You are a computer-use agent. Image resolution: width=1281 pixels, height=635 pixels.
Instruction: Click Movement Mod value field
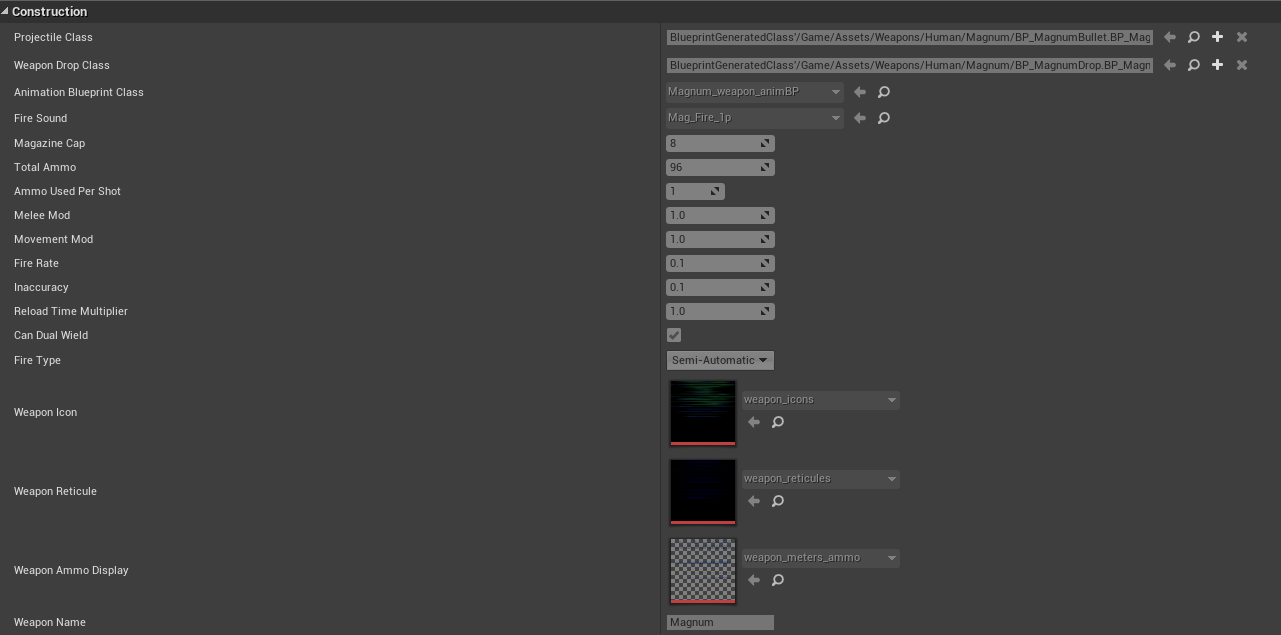click(x=720, y=239)
